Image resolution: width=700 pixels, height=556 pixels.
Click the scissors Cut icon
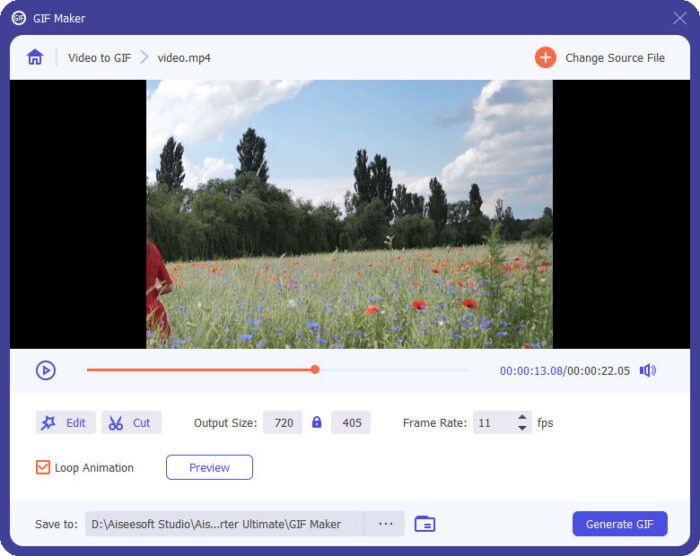[x=116, y=423]
